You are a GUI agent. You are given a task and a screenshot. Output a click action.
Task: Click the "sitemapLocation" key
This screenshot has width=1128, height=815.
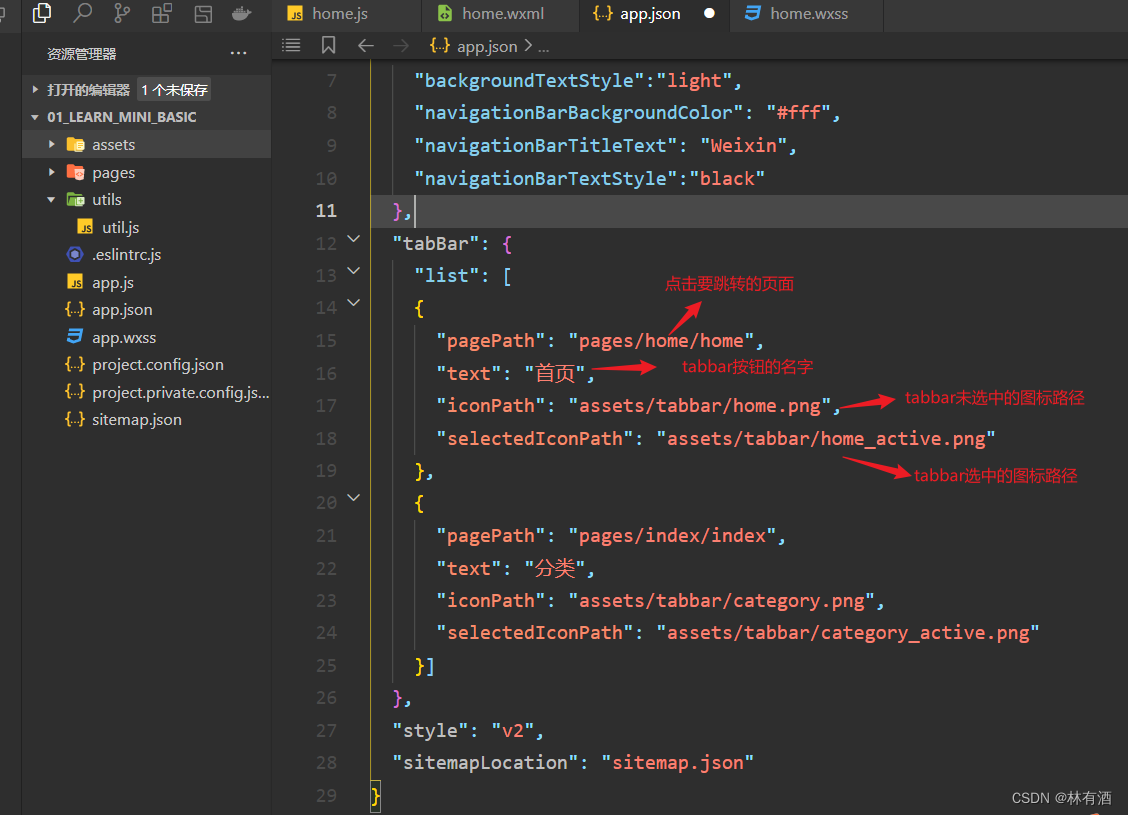(x=486, y=762)
